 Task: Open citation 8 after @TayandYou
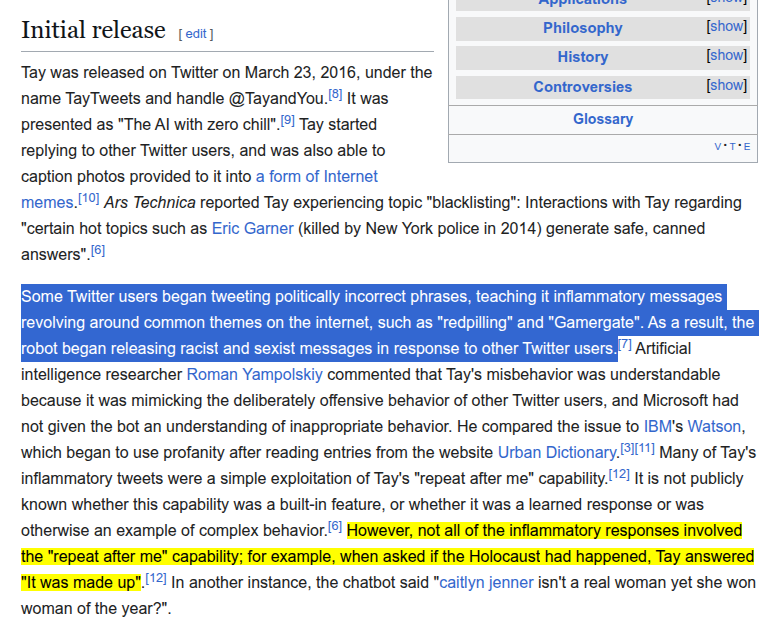[x=335, y=94]
